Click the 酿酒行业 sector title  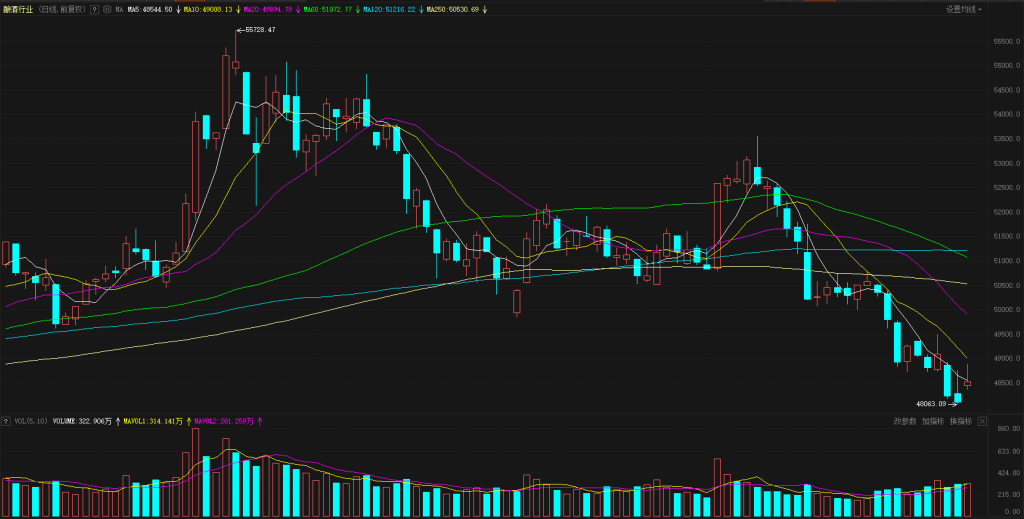click(19, 9)
